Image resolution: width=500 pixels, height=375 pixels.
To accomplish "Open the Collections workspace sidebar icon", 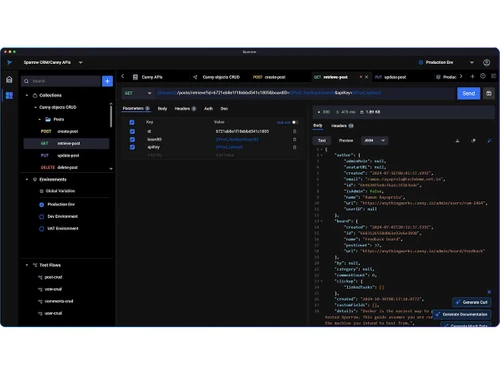I will (9, 96).
